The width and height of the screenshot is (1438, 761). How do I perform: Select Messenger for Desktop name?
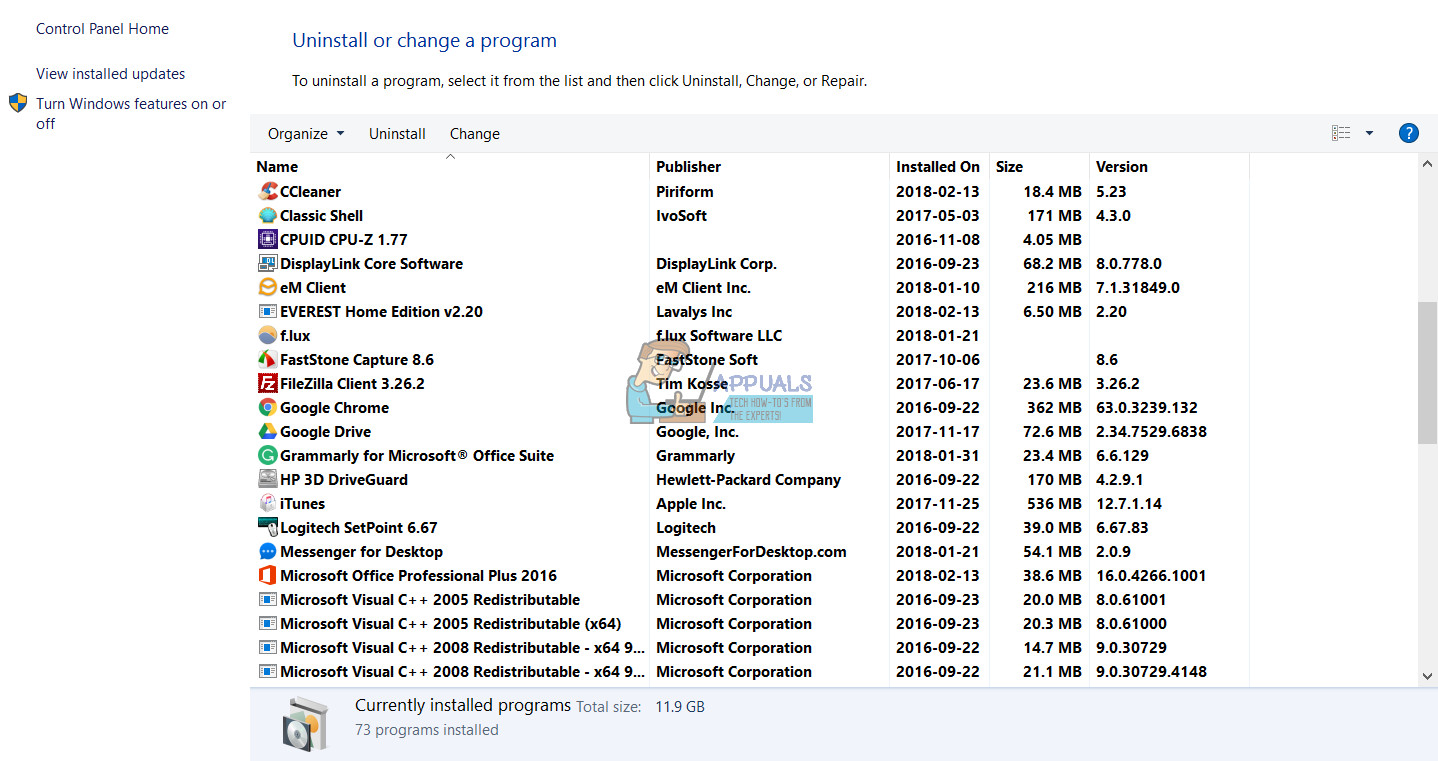point(362,551)
